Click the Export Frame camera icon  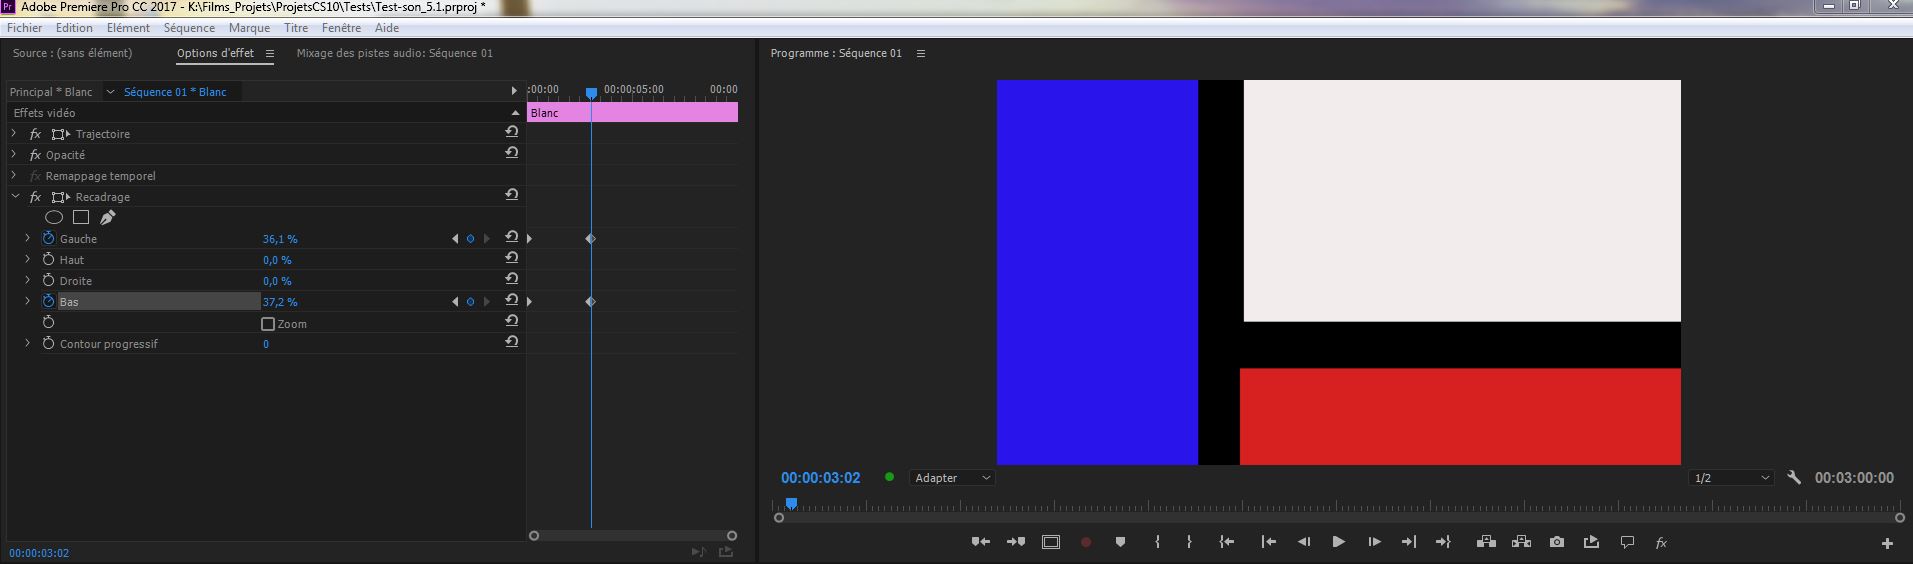click(x=1557, y=542)
